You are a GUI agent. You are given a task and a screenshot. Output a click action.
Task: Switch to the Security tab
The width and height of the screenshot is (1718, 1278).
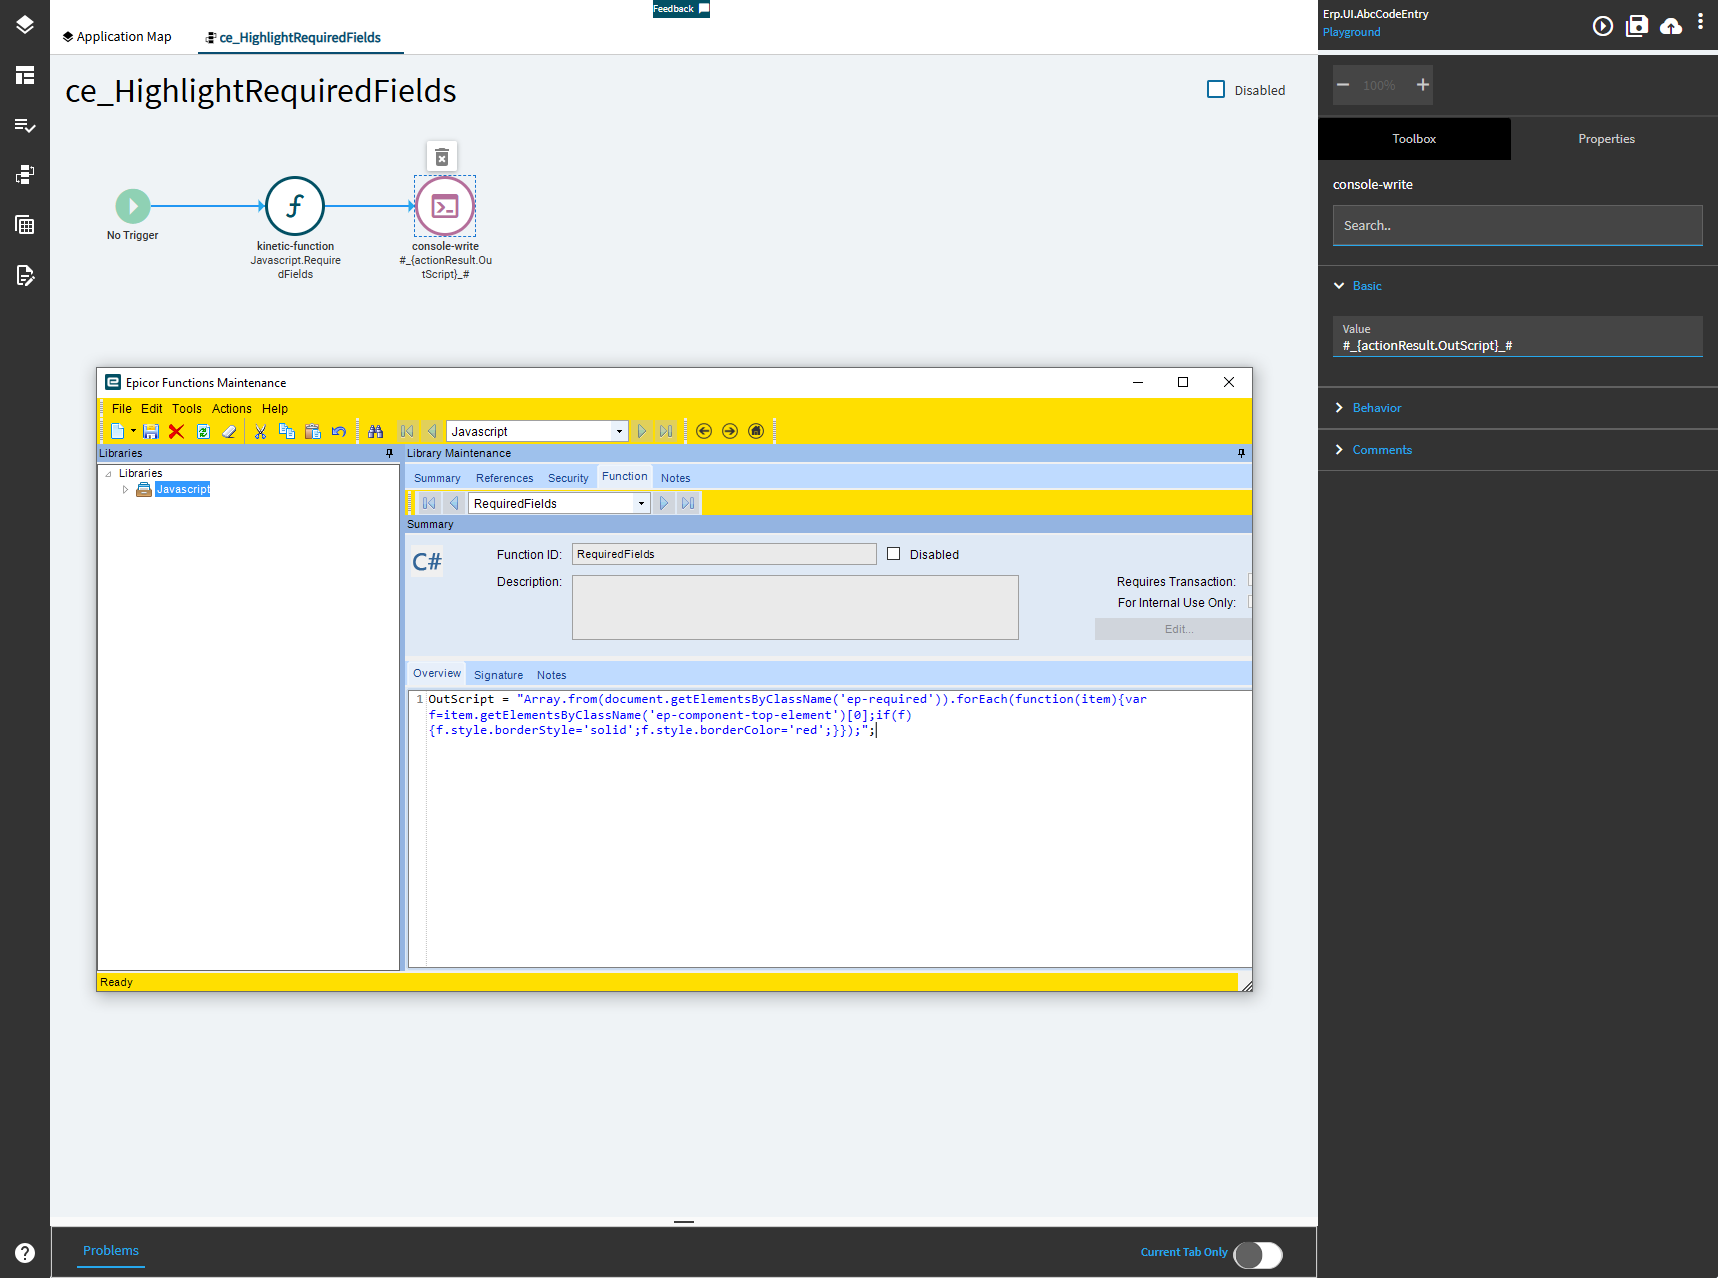tap(568, 478)
